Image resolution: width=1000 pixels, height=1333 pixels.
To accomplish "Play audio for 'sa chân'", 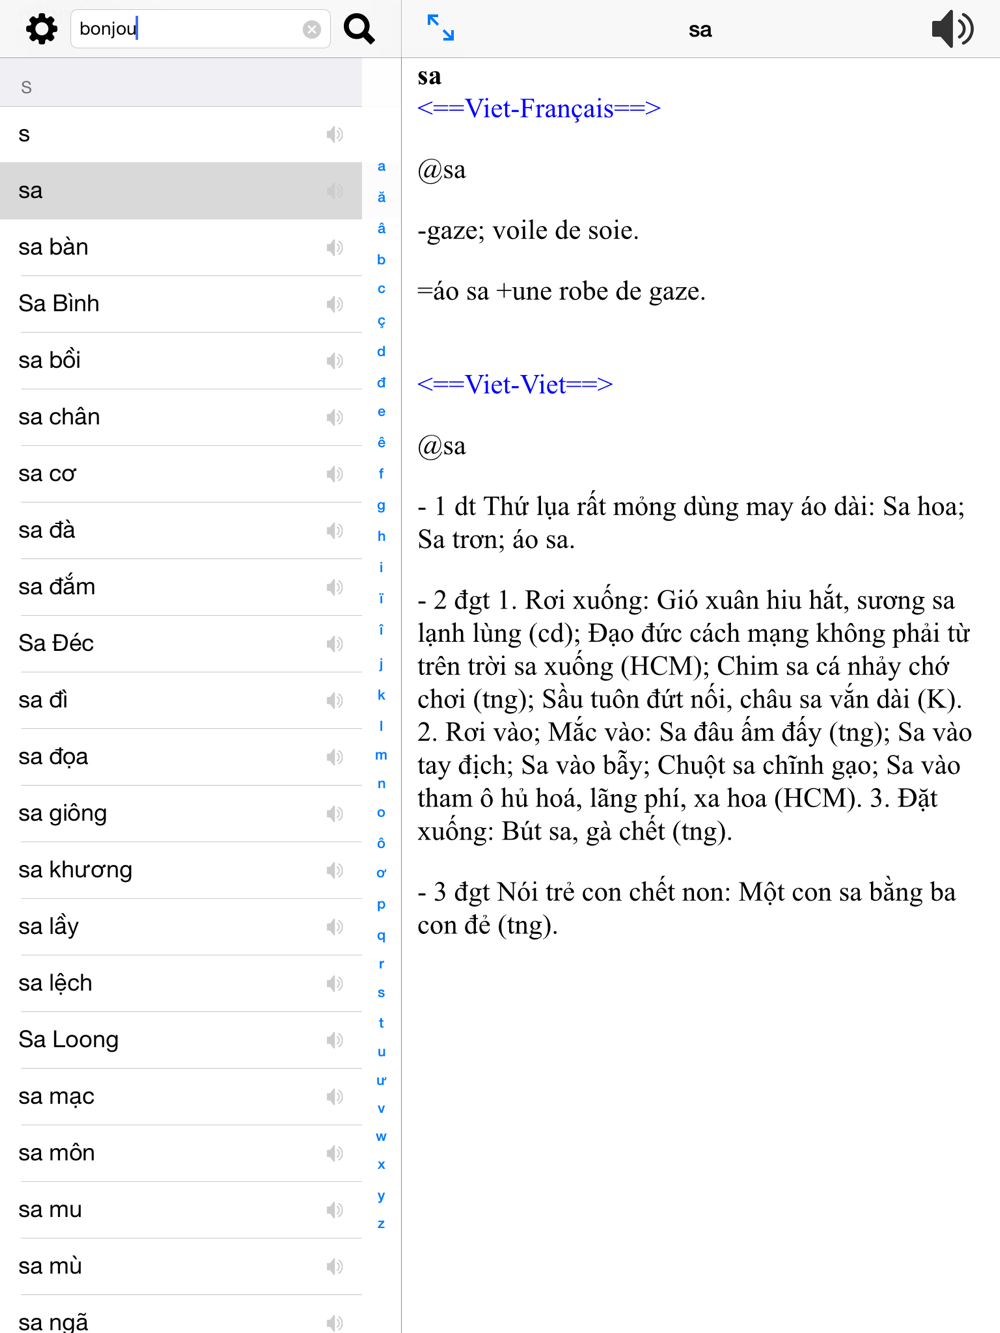I will tap(335, 417).
